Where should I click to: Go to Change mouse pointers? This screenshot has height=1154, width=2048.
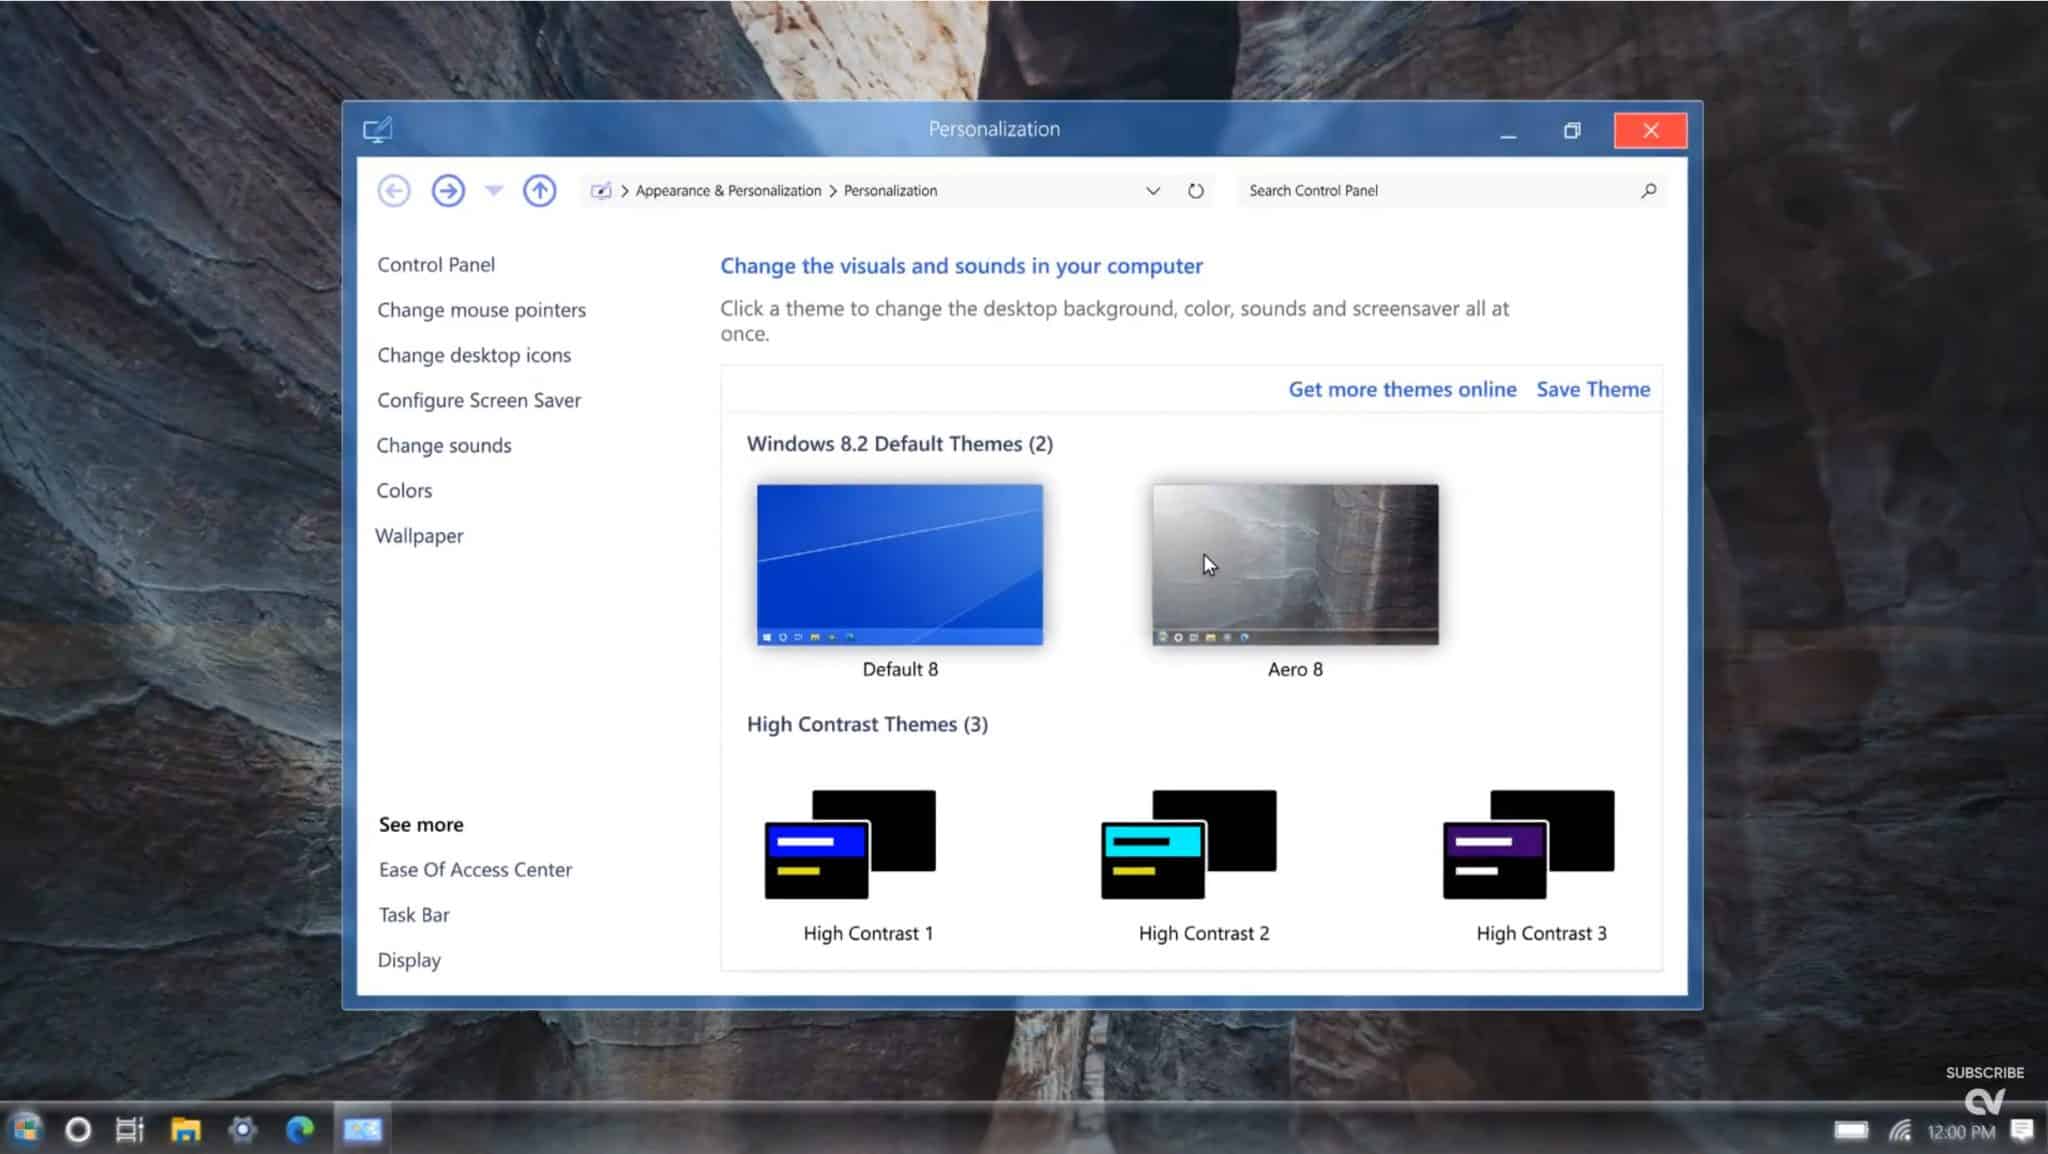point(481,310)
